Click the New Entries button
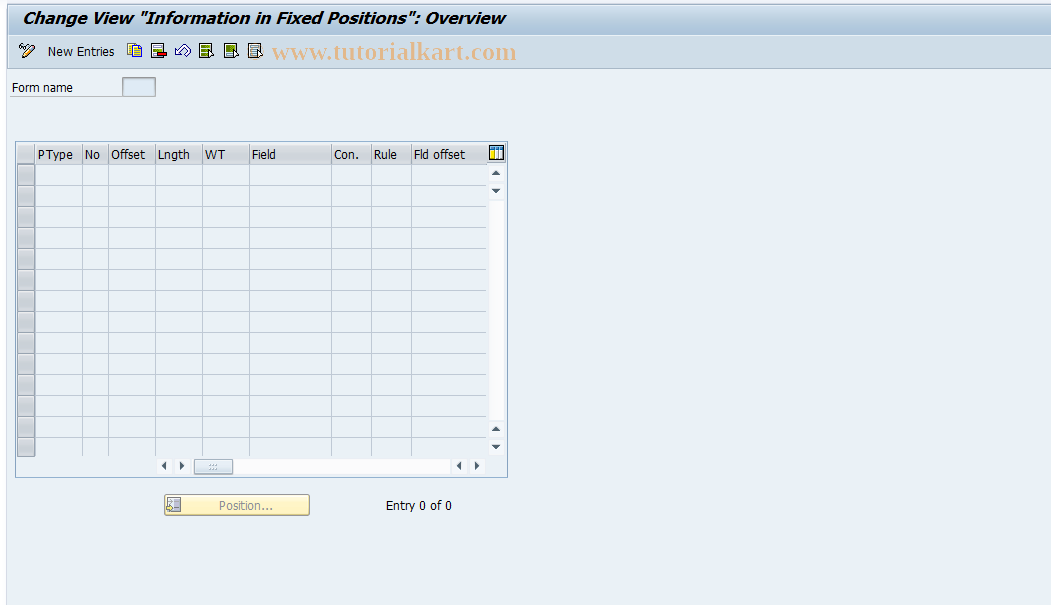Image resolution: width=1051 pixels, height=605 pixels. click(x=81, y=52)
